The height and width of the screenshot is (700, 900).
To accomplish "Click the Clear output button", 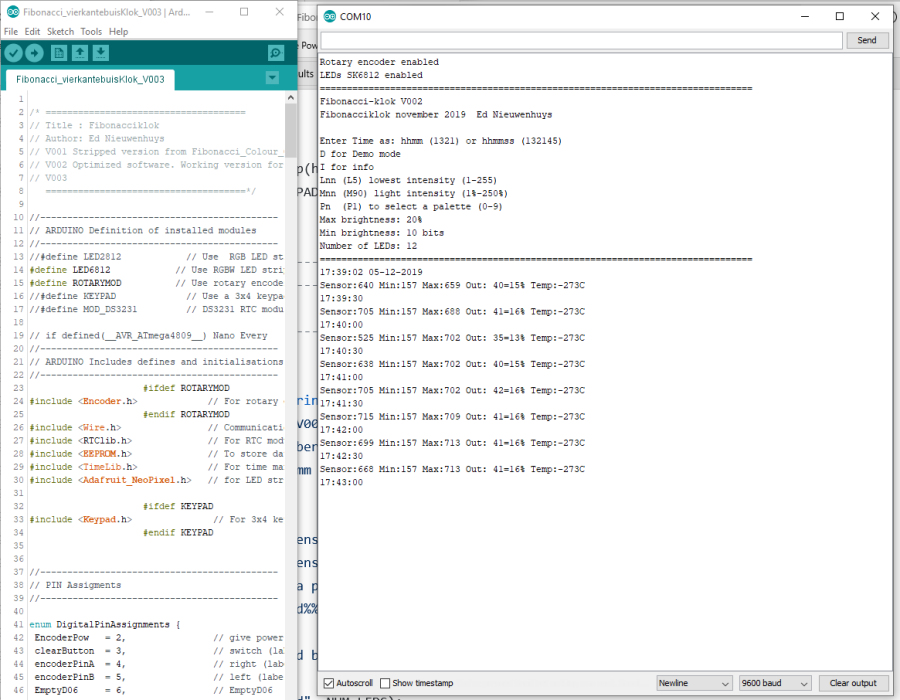I will click(x=853, y=683).
